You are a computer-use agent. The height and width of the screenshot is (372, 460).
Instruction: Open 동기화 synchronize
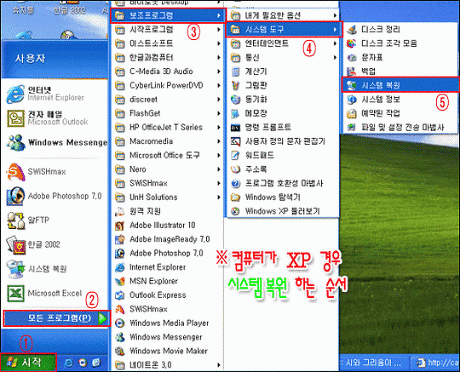[x=283, y=99]
